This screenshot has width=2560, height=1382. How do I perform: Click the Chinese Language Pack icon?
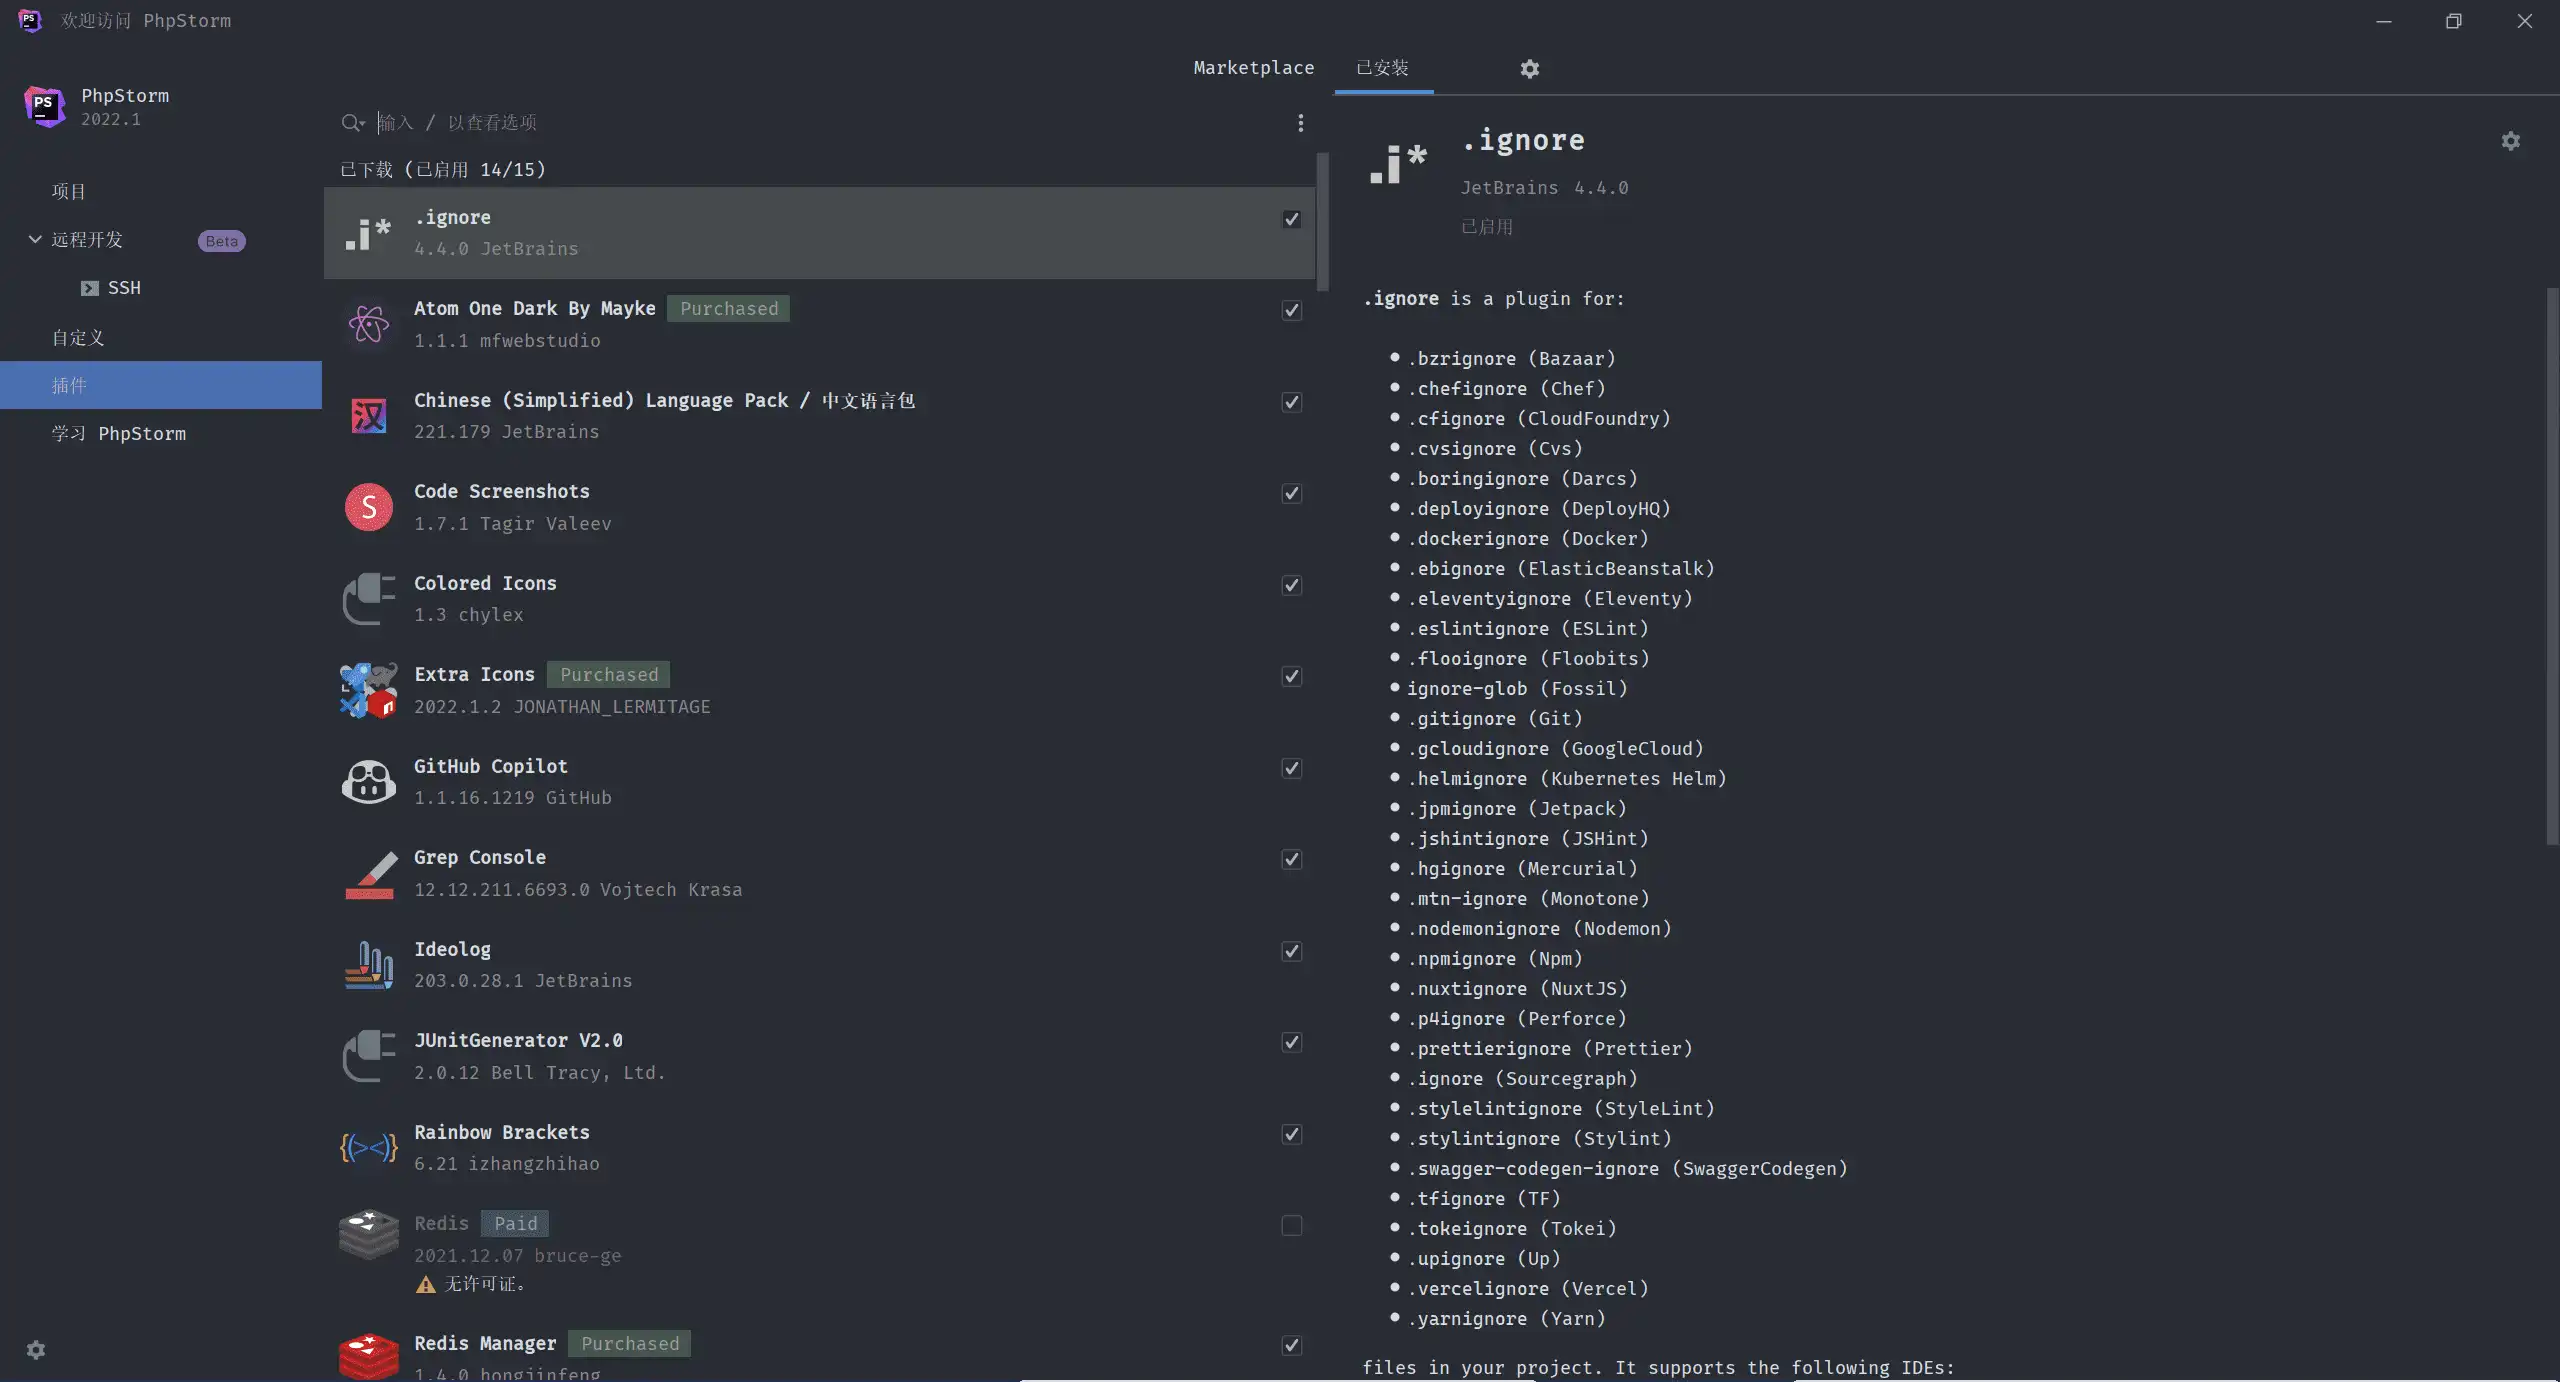tap(369, 415)
